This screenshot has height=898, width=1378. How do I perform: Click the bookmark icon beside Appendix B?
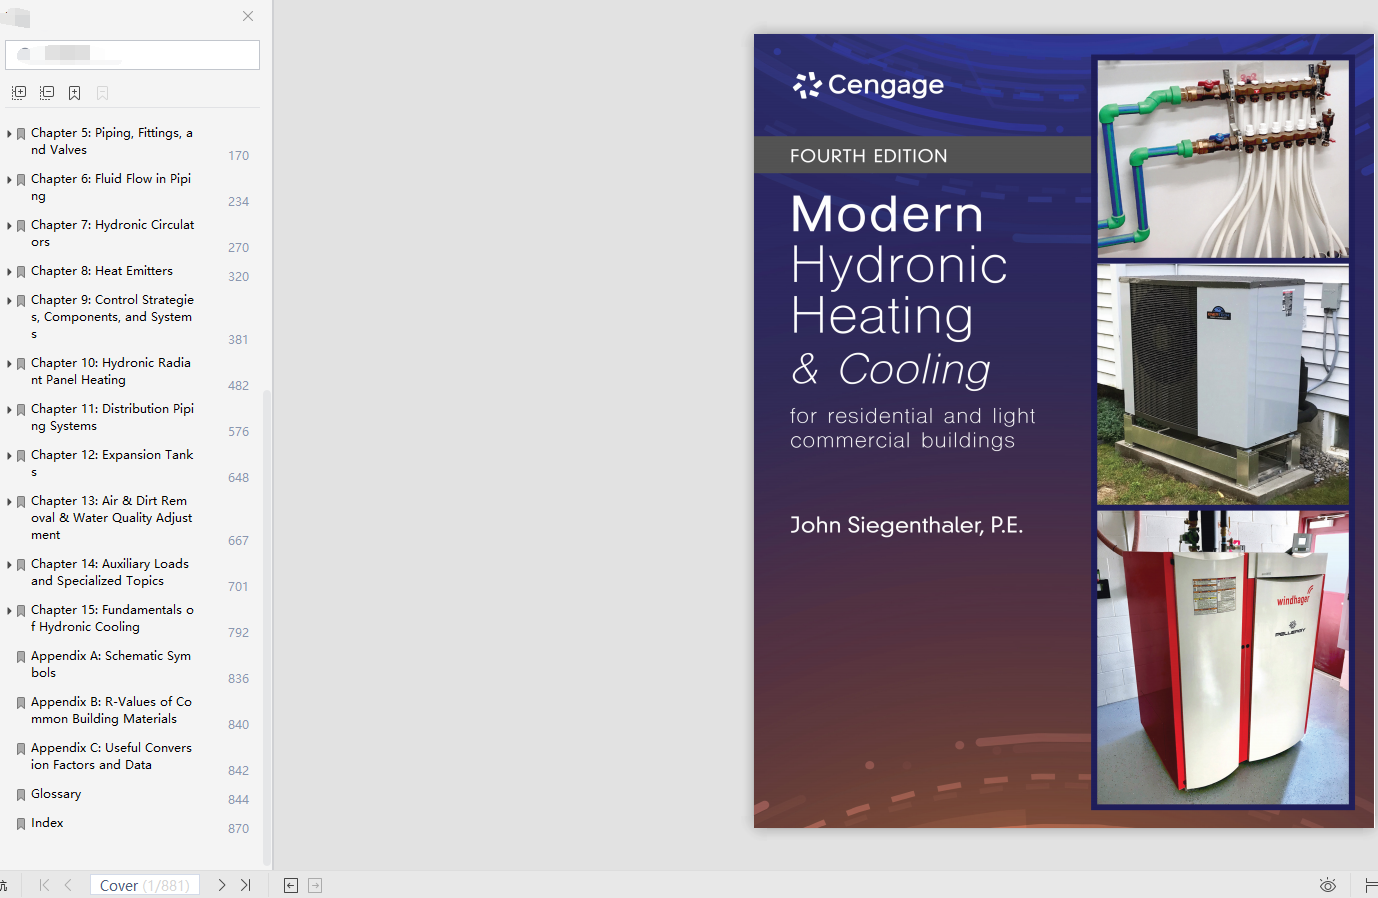pyautogui.click(x=21, y=703)
